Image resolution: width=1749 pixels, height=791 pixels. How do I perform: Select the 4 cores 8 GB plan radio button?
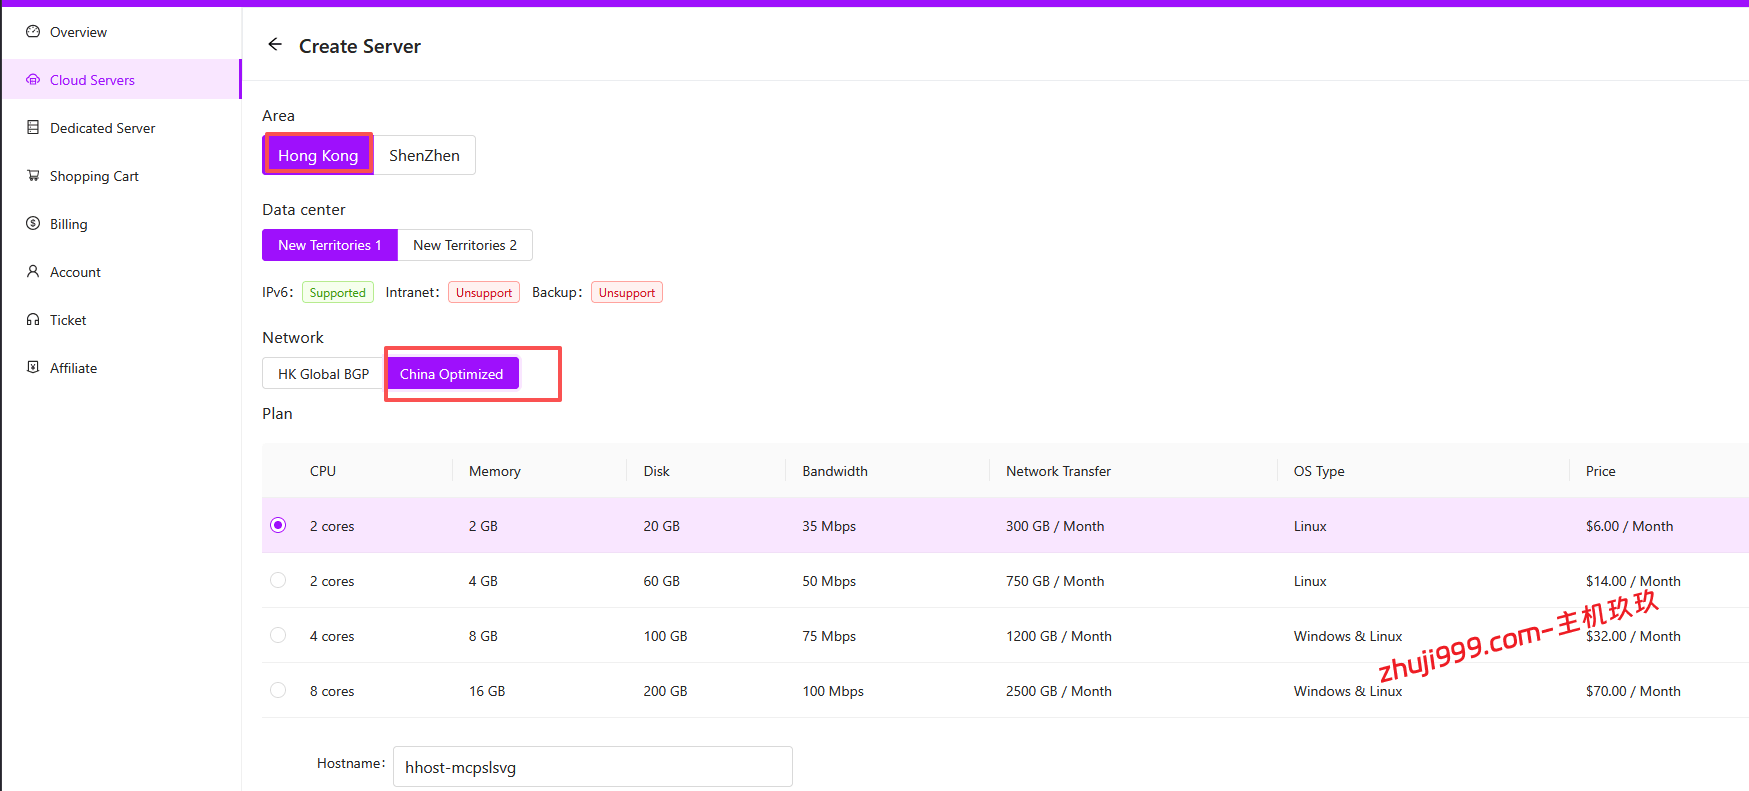278,635
